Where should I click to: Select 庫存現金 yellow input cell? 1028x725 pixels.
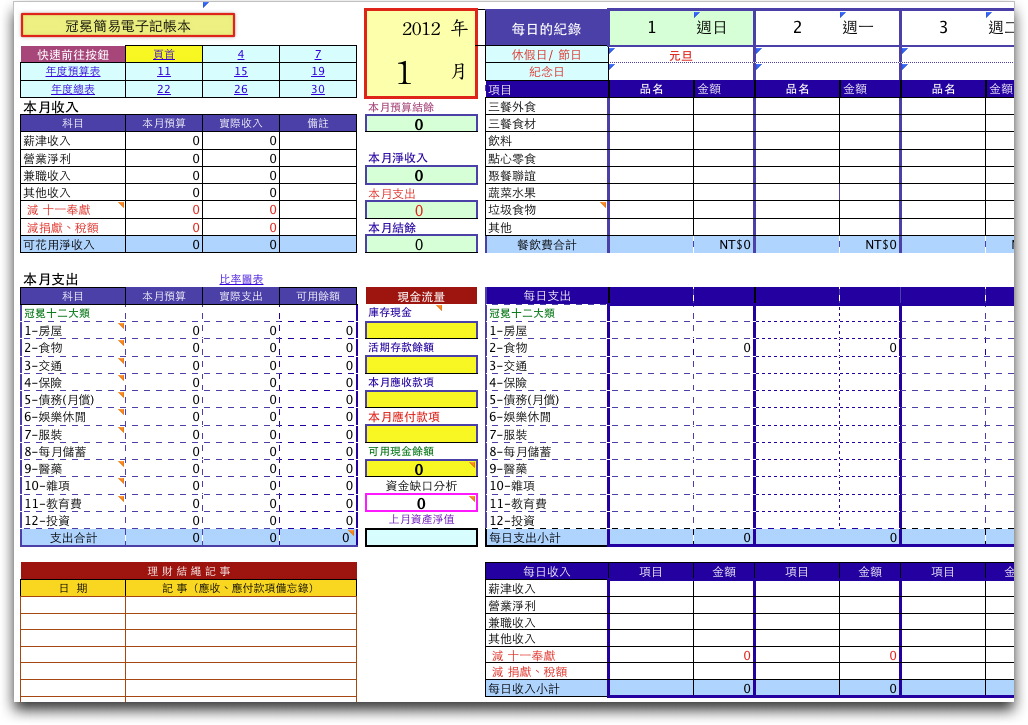421,330
